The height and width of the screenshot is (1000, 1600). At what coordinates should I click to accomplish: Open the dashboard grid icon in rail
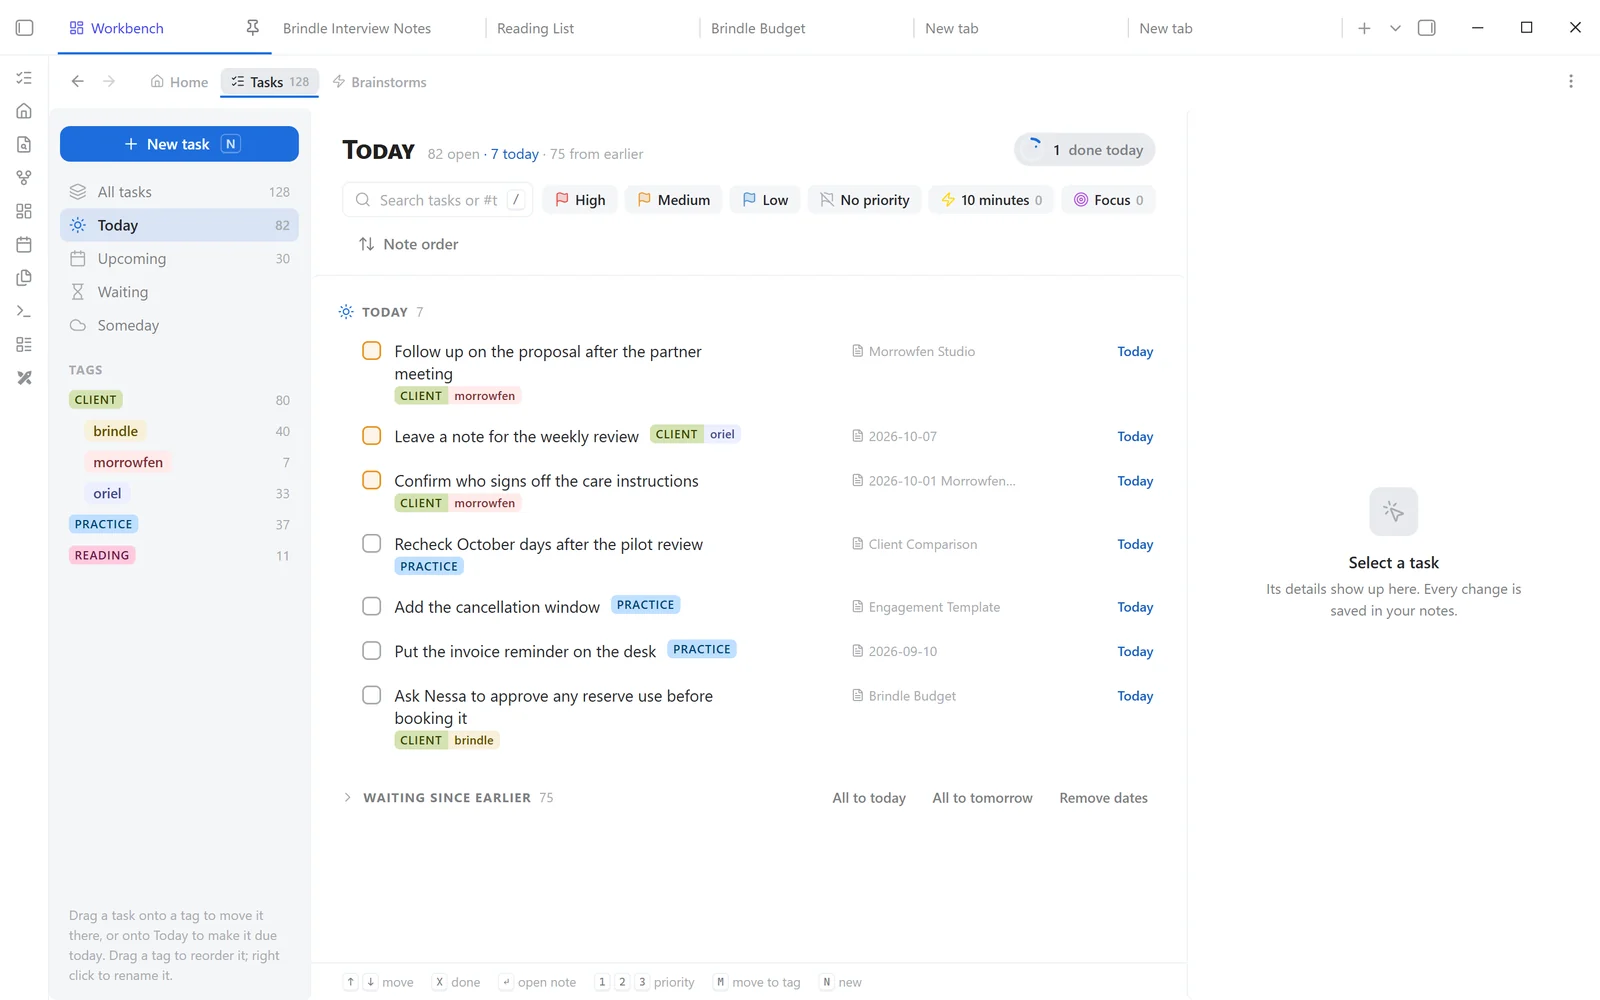pos(24,211)
